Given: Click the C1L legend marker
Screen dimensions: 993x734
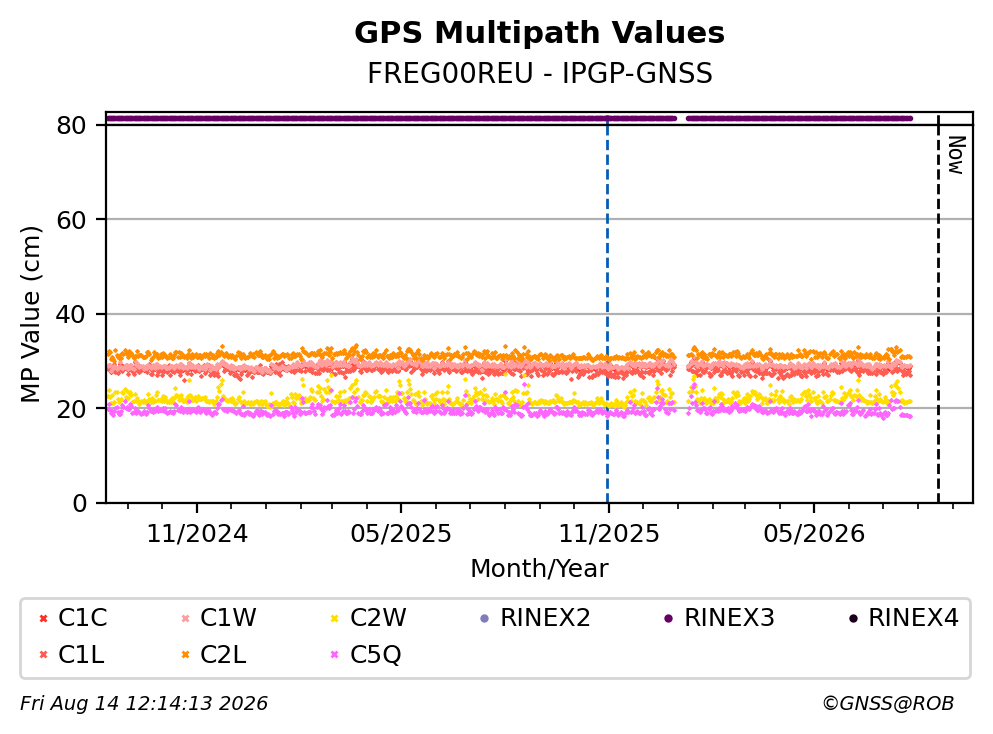Looking at the screenshot, I should 43,655.
